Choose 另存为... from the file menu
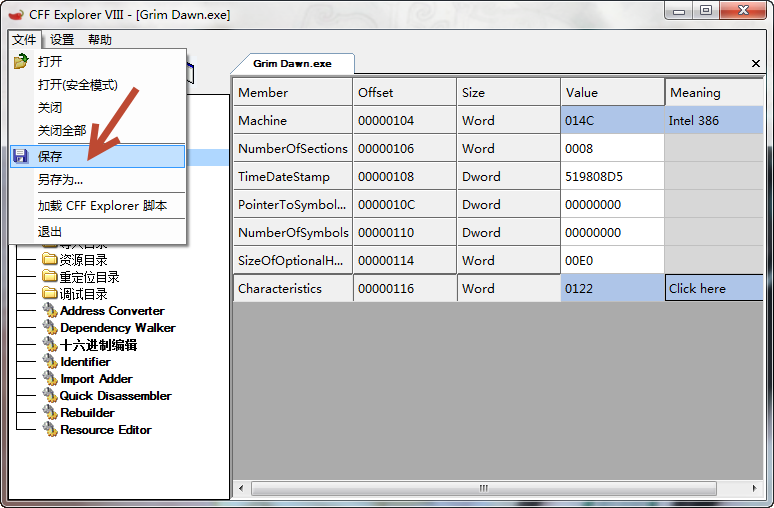This screenshot has height=508, width=774. coord(60,180)
